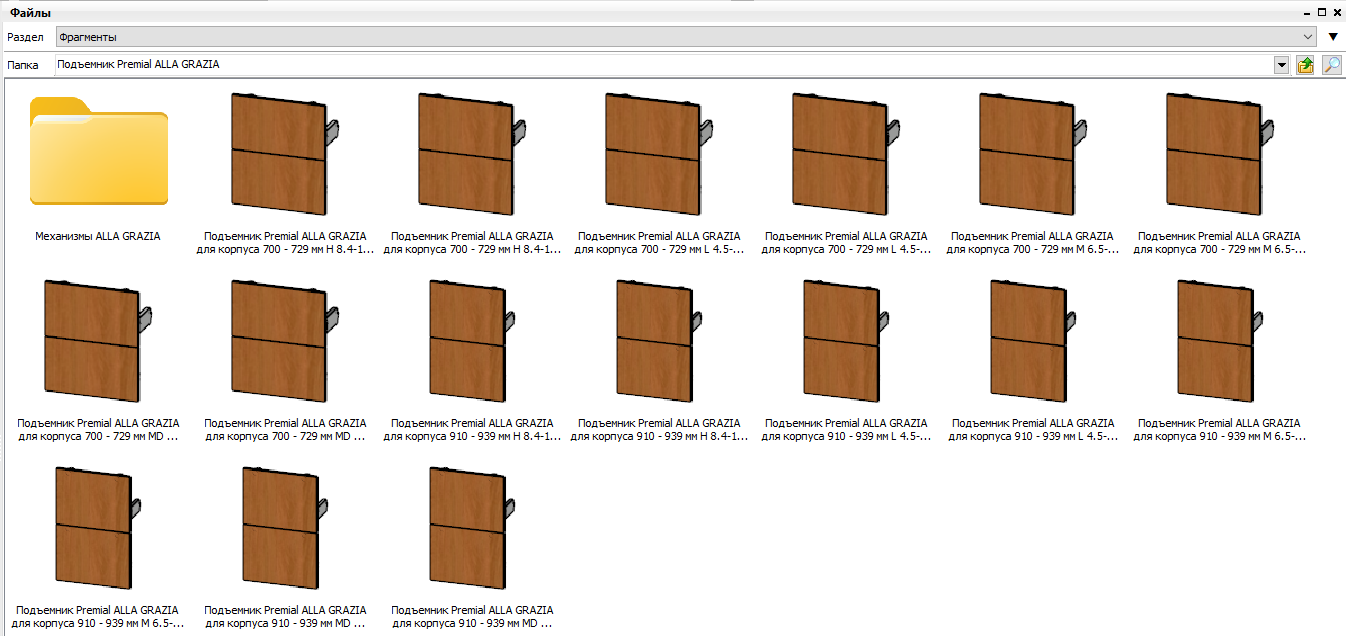Screen dimensions: 1346x636
Task: Maximize the Файлы panel
Action: [1322, 13]
